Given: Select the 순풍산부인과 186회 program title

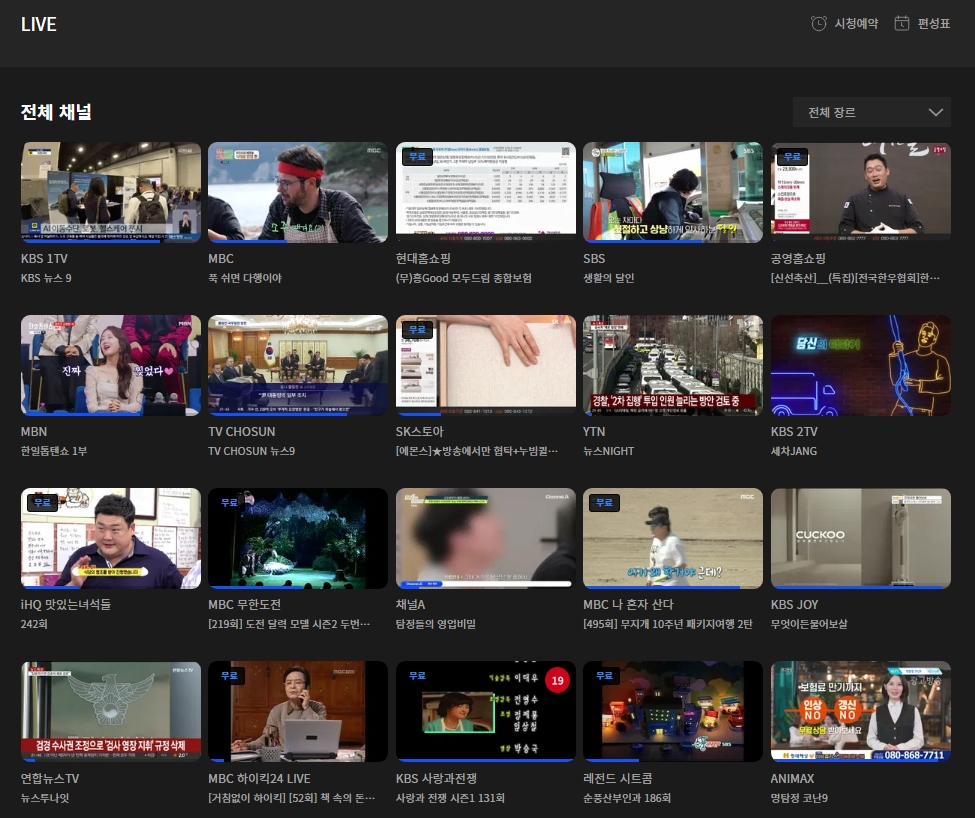Looking at the screenshot, I should 627,797.
